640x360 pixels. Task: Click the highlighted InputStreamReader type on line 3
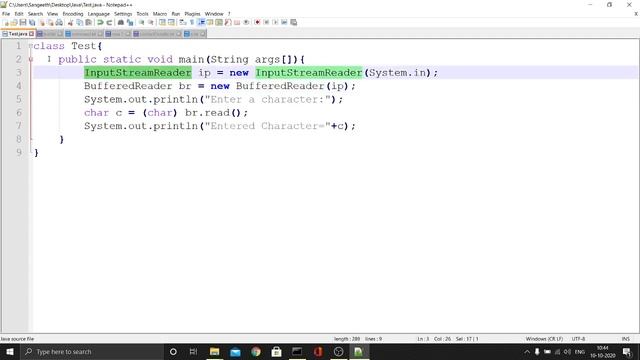138,73
